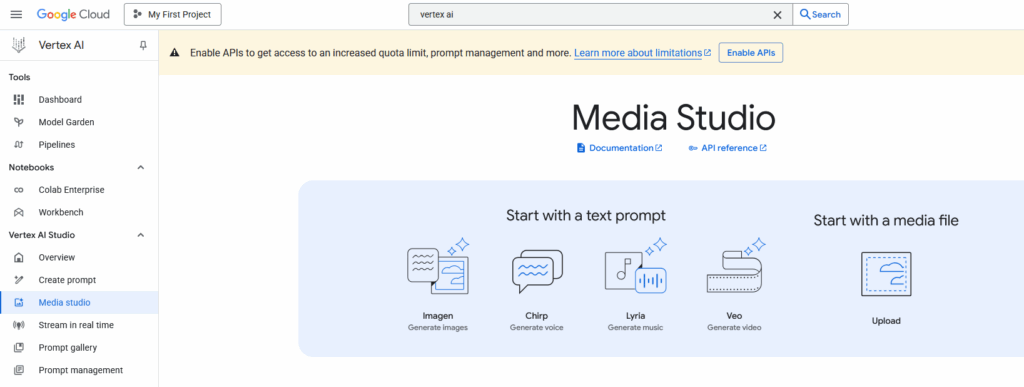Click the Imagen illustration icon
1024x387 pixels.
coord(438,267)
